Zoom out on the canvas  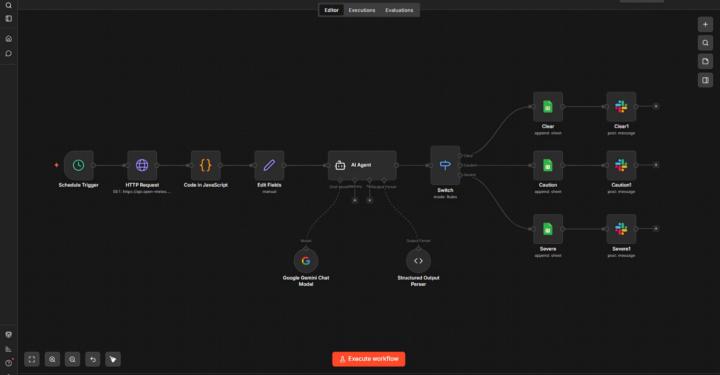pyautogui.click(x=73, y=359)
